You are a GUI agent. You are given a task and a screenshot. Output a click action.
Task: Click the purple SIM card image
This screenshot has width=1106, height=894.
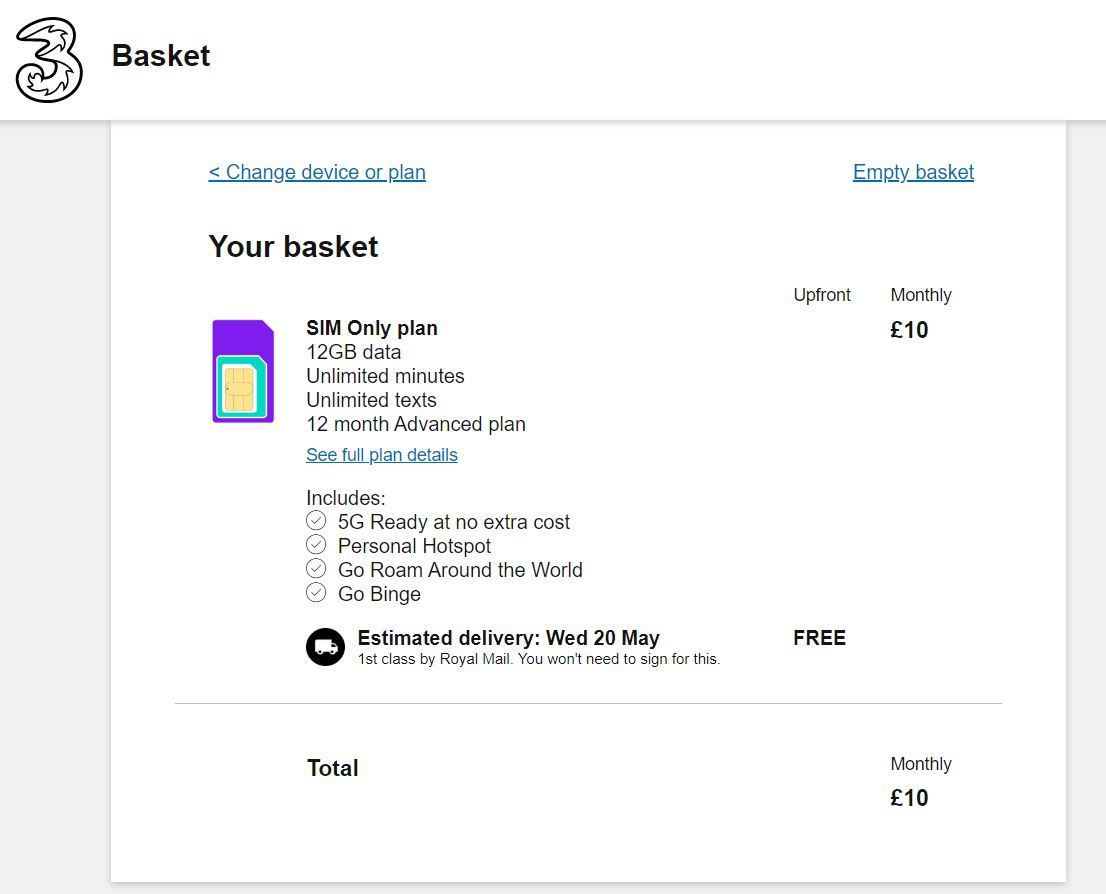243,371
